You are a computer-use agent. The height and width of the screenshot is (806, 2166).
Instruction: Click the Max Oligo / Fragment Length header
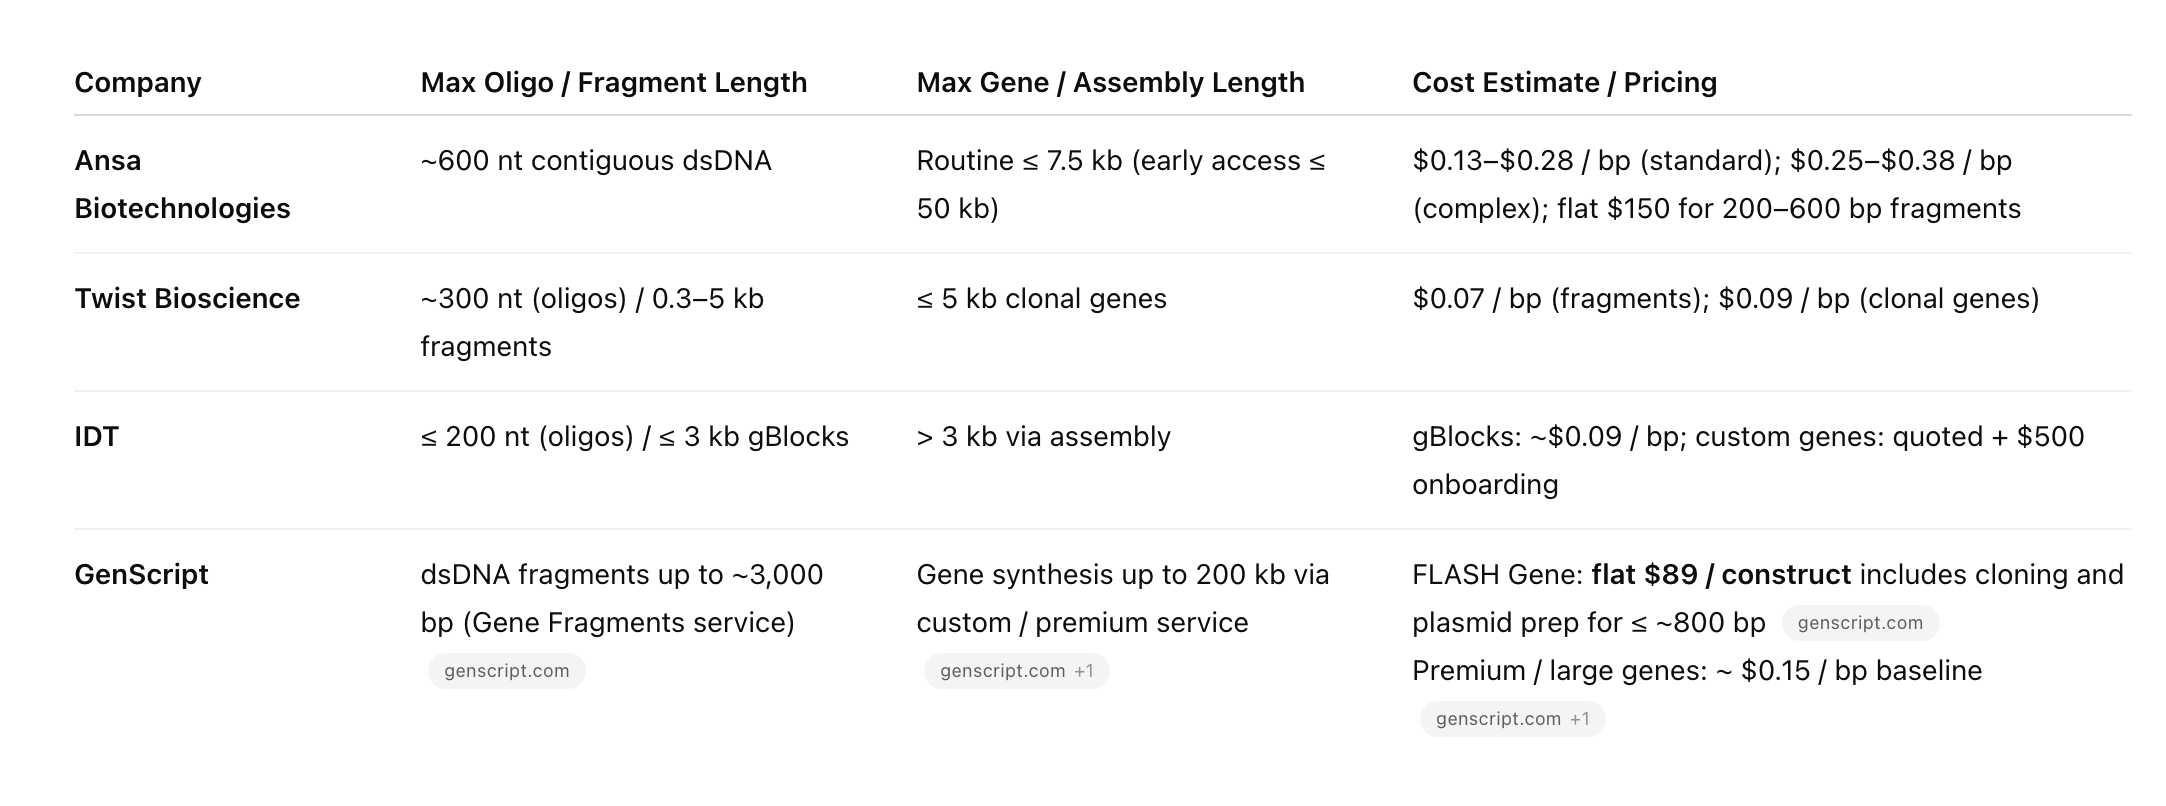[x=613, y=82]
